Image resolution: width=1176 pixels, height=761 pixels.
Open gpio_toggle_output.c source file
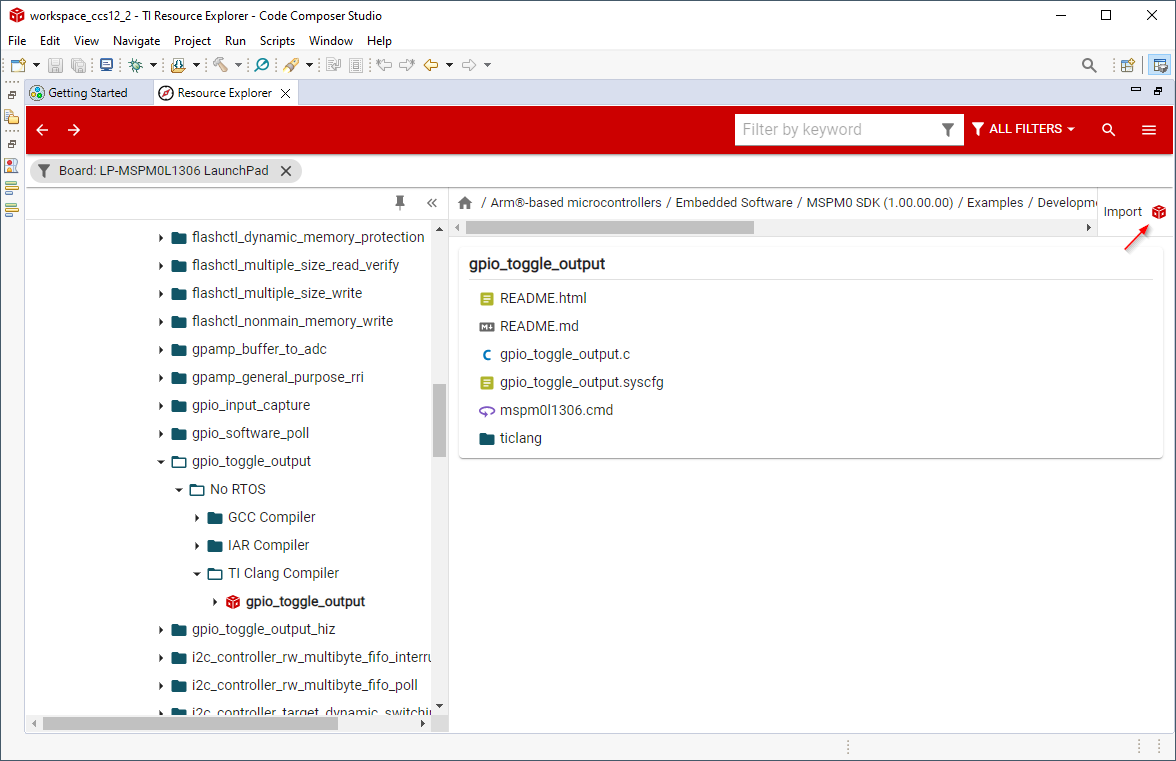click(x=564, y=354)
